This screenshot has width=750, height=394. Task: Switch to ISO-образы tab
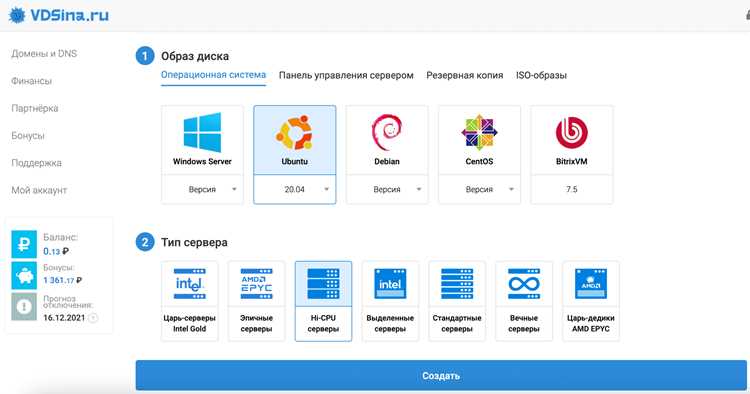tap(541, 76)
